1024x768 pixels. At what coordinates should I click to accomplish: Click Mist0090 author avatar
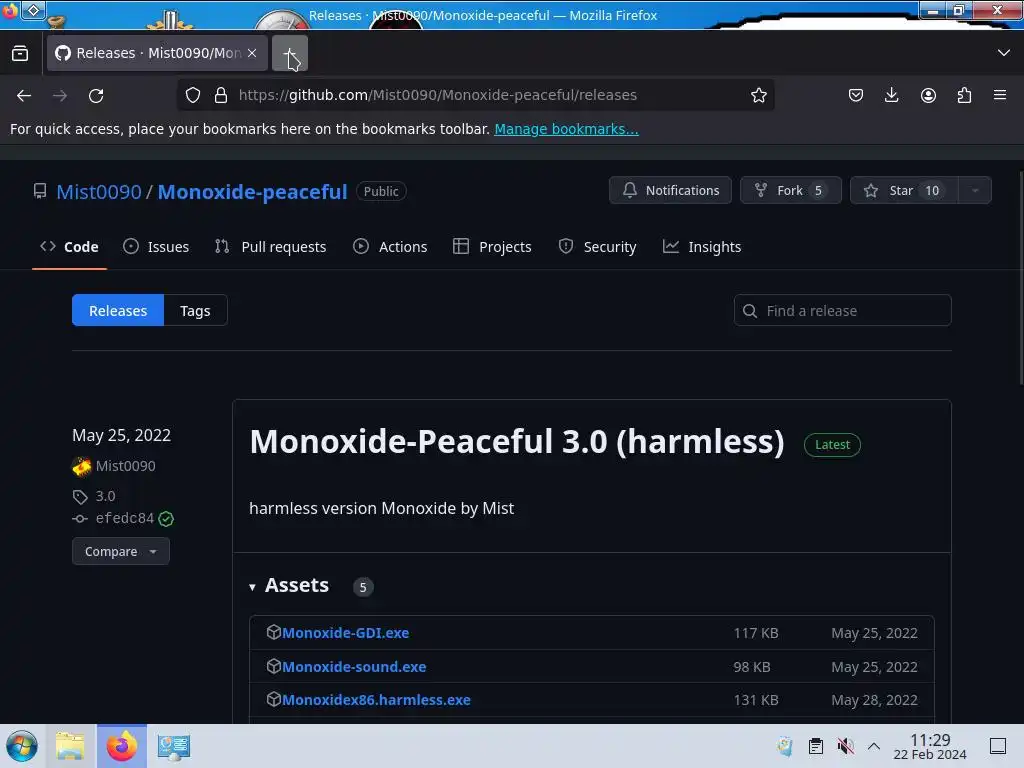click(82, 466)
